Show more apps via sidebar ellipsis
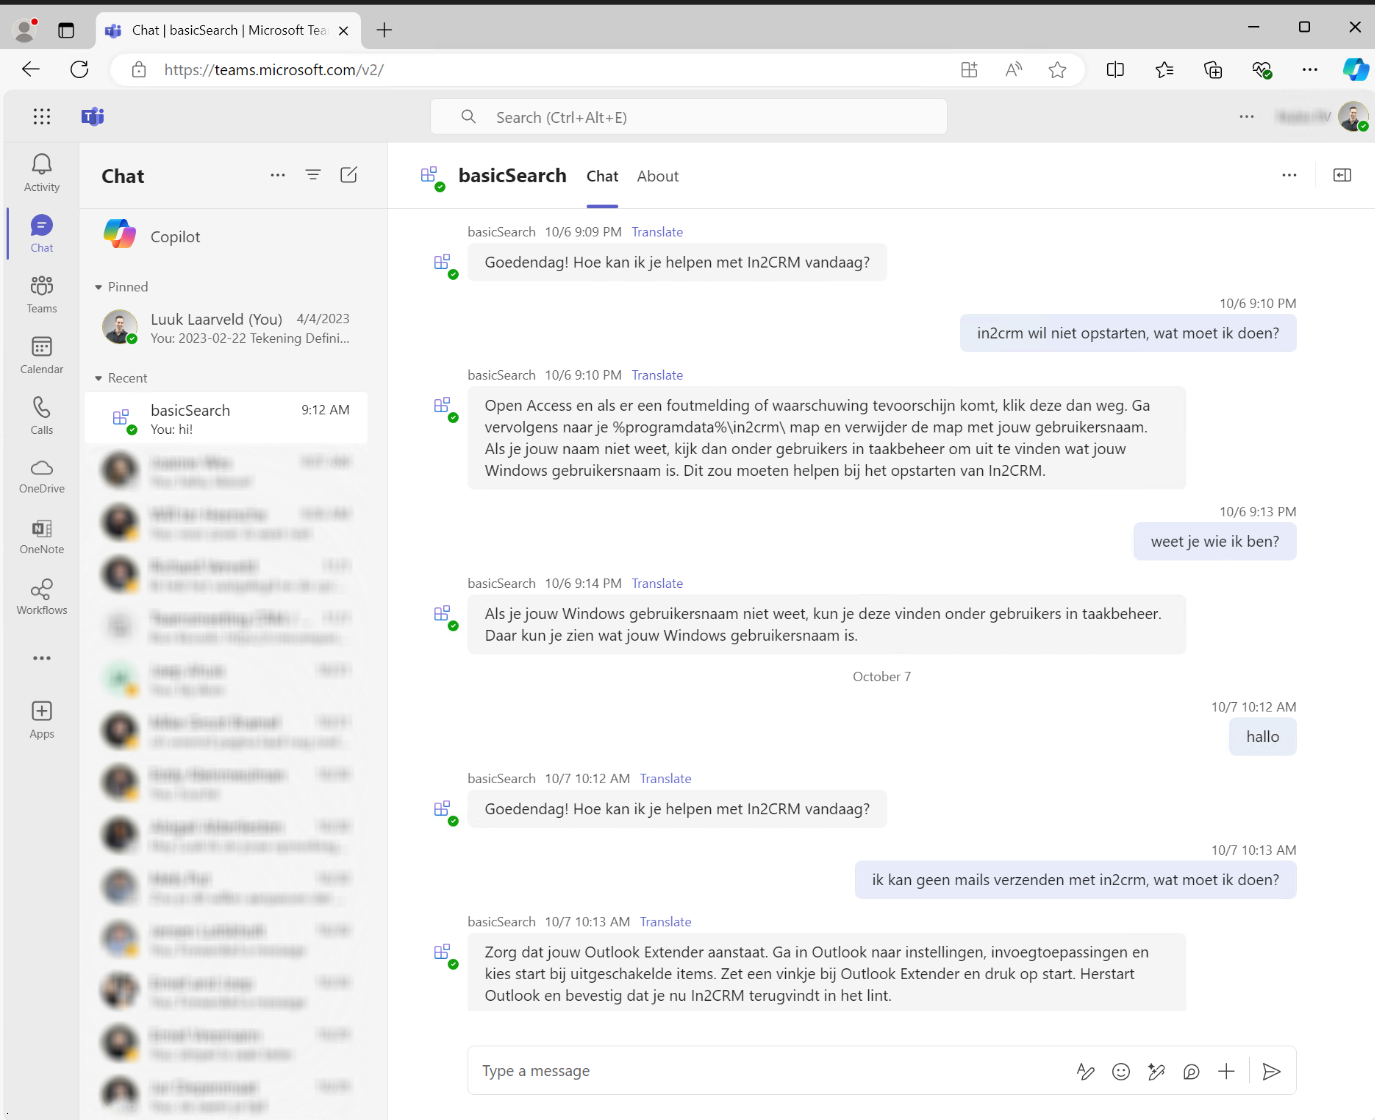The image size is (1375, 1120). (41, 658)
